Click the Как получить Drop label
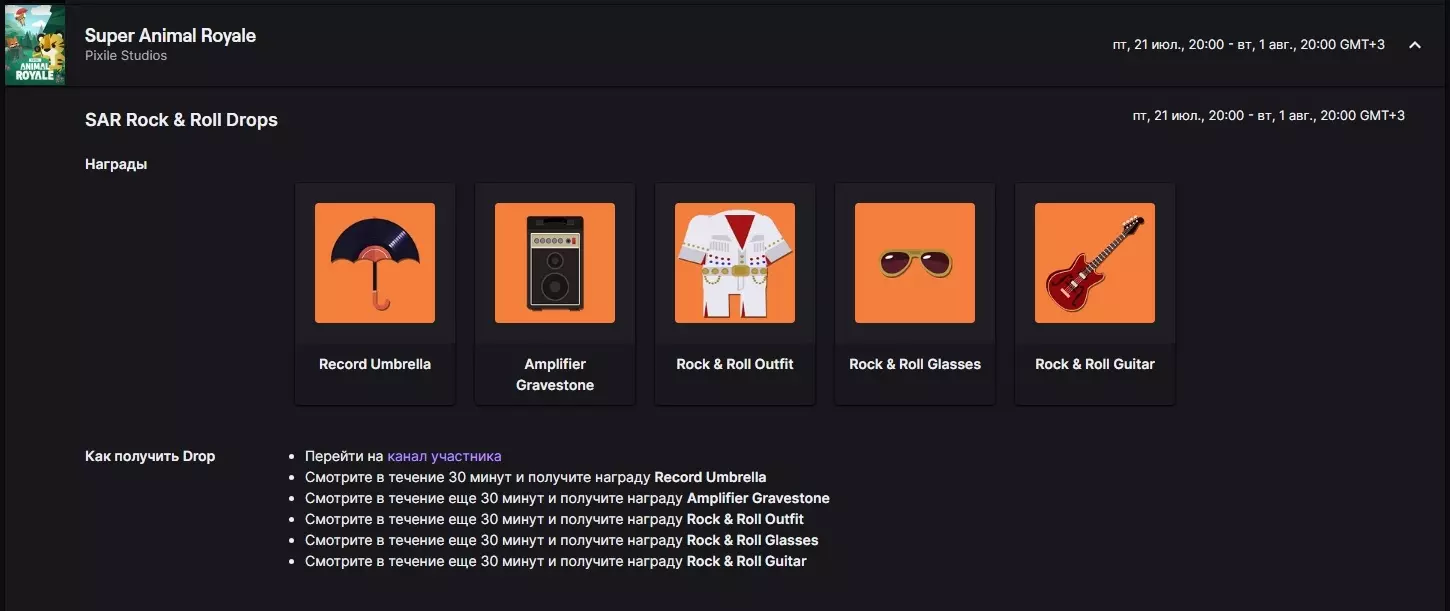The width and height of the screenshot is (1450, 611). pos(150,456)
